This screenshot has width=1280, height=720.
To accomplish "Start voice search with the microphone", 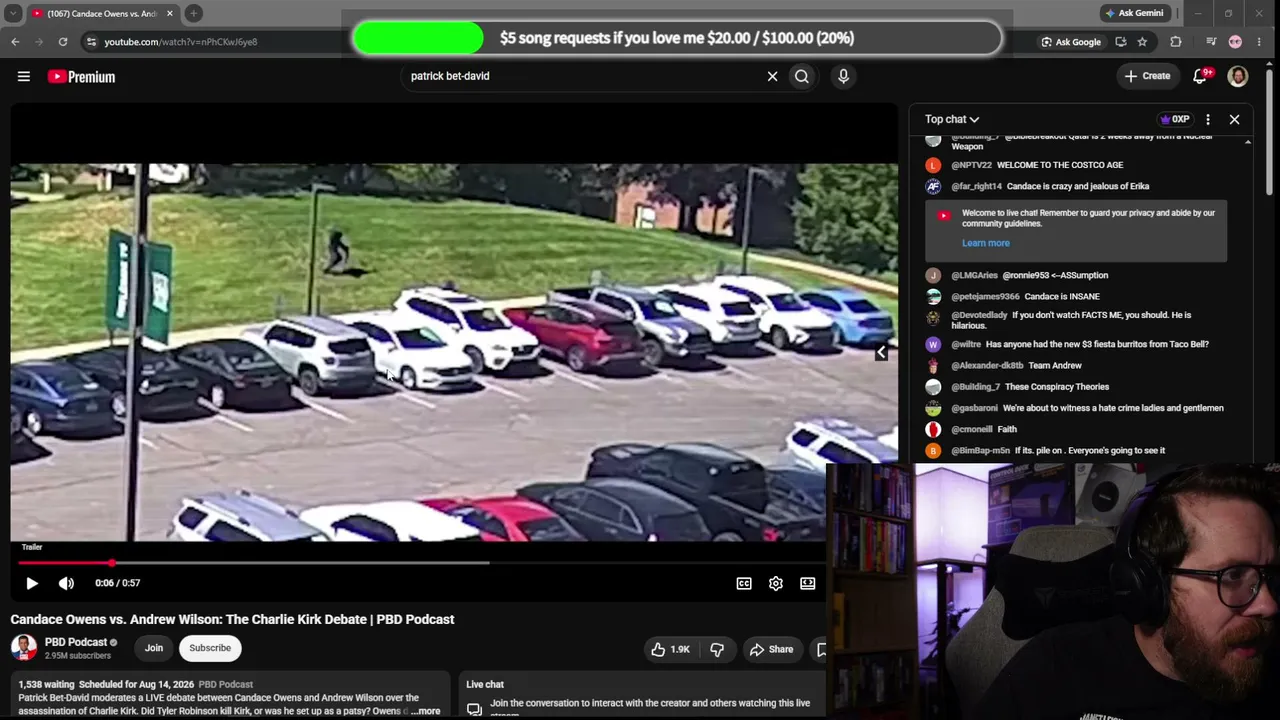I will click(843, 76).
